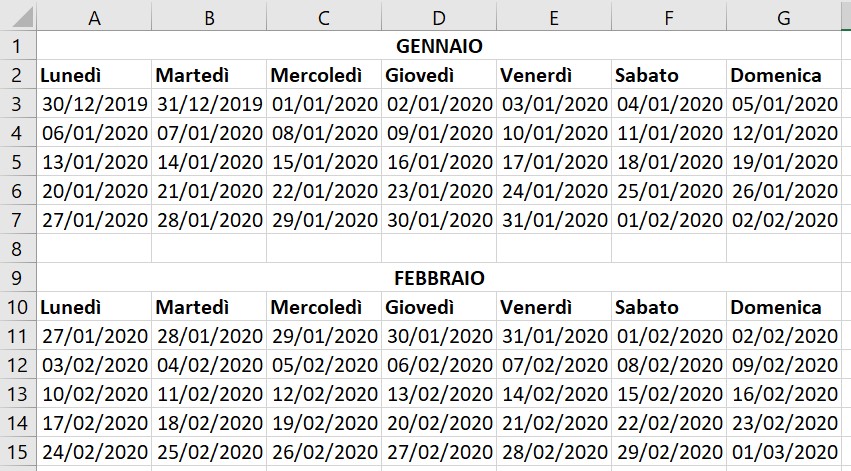
Task: Click the Domenica header under FEBBRAIO
Action: point(784,307)
